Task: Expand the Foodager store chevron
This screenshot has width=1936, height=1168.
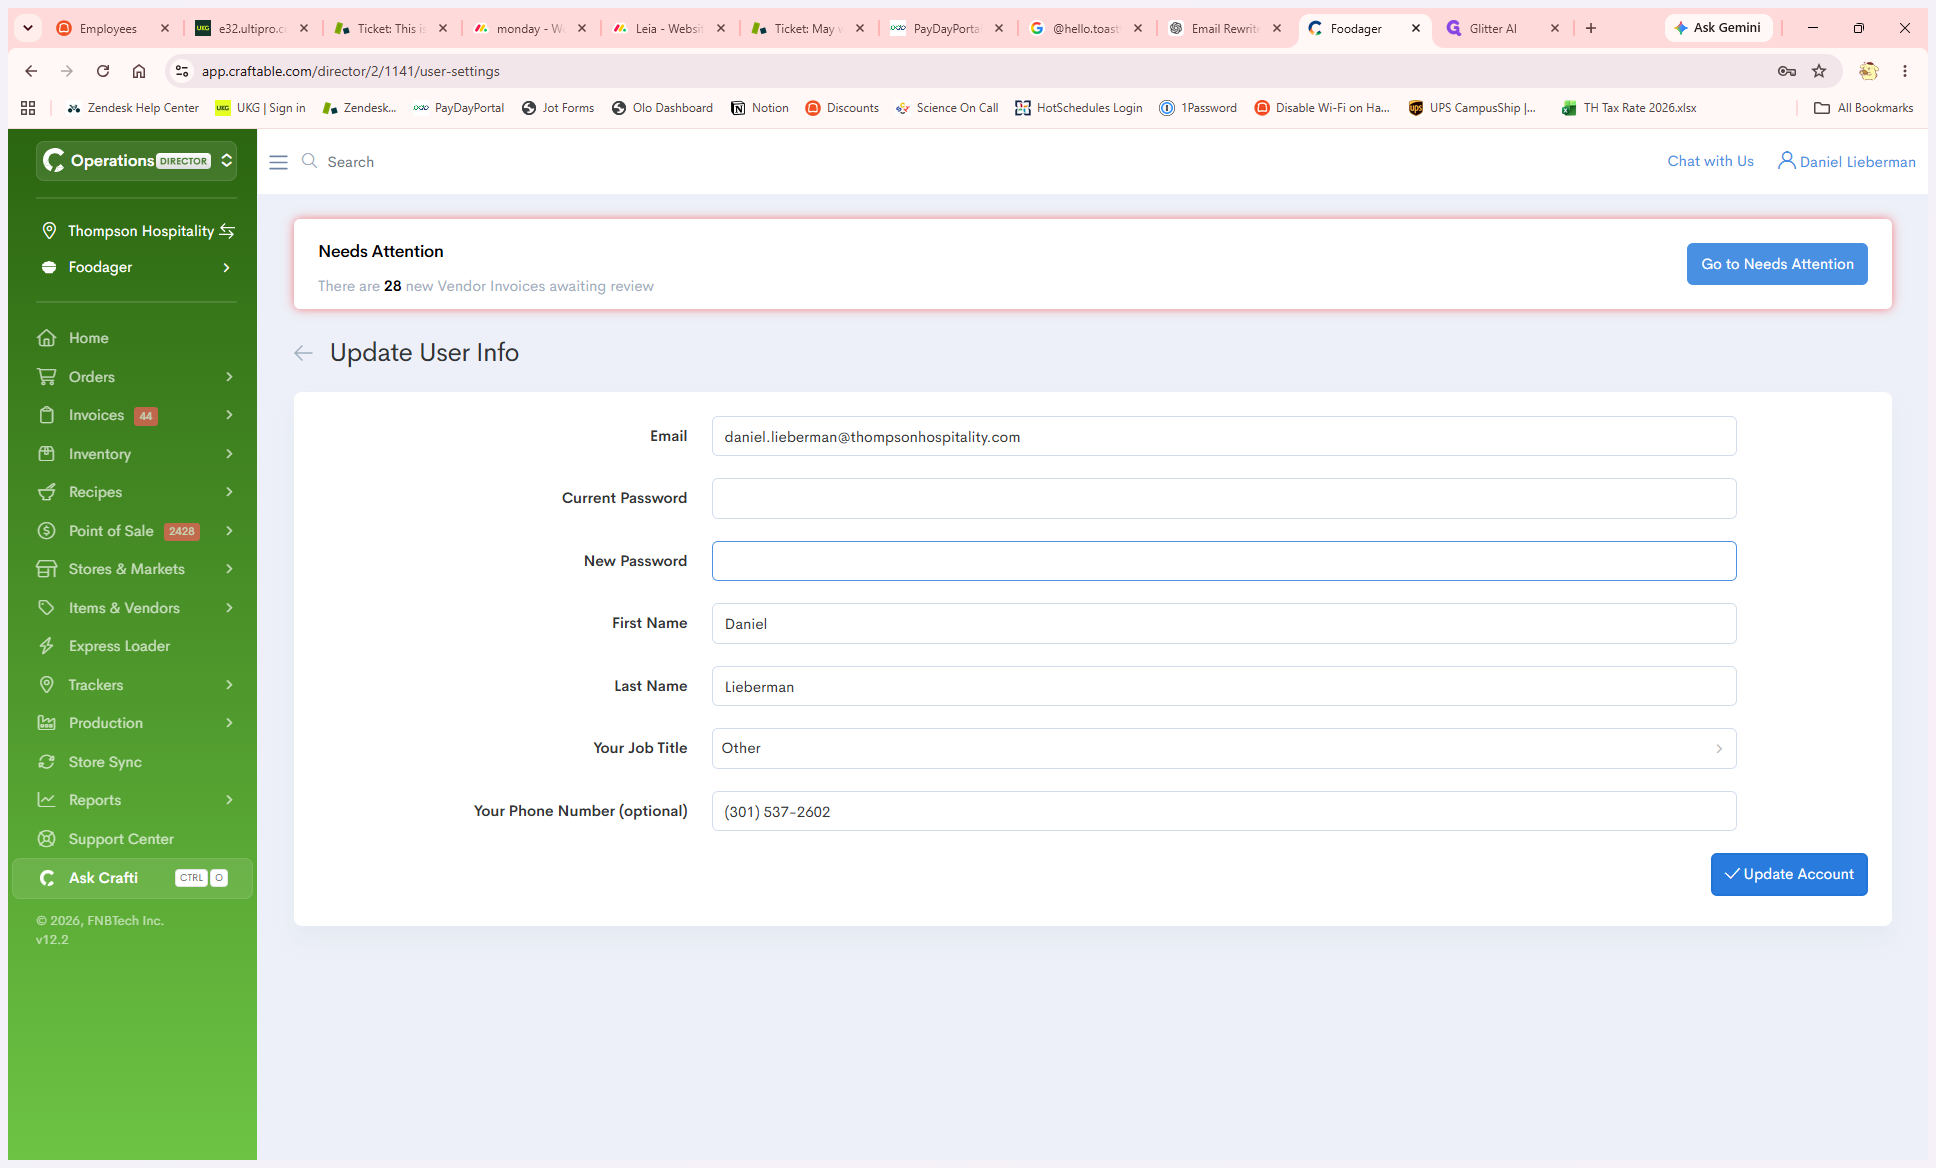Action: click(227, 267)
